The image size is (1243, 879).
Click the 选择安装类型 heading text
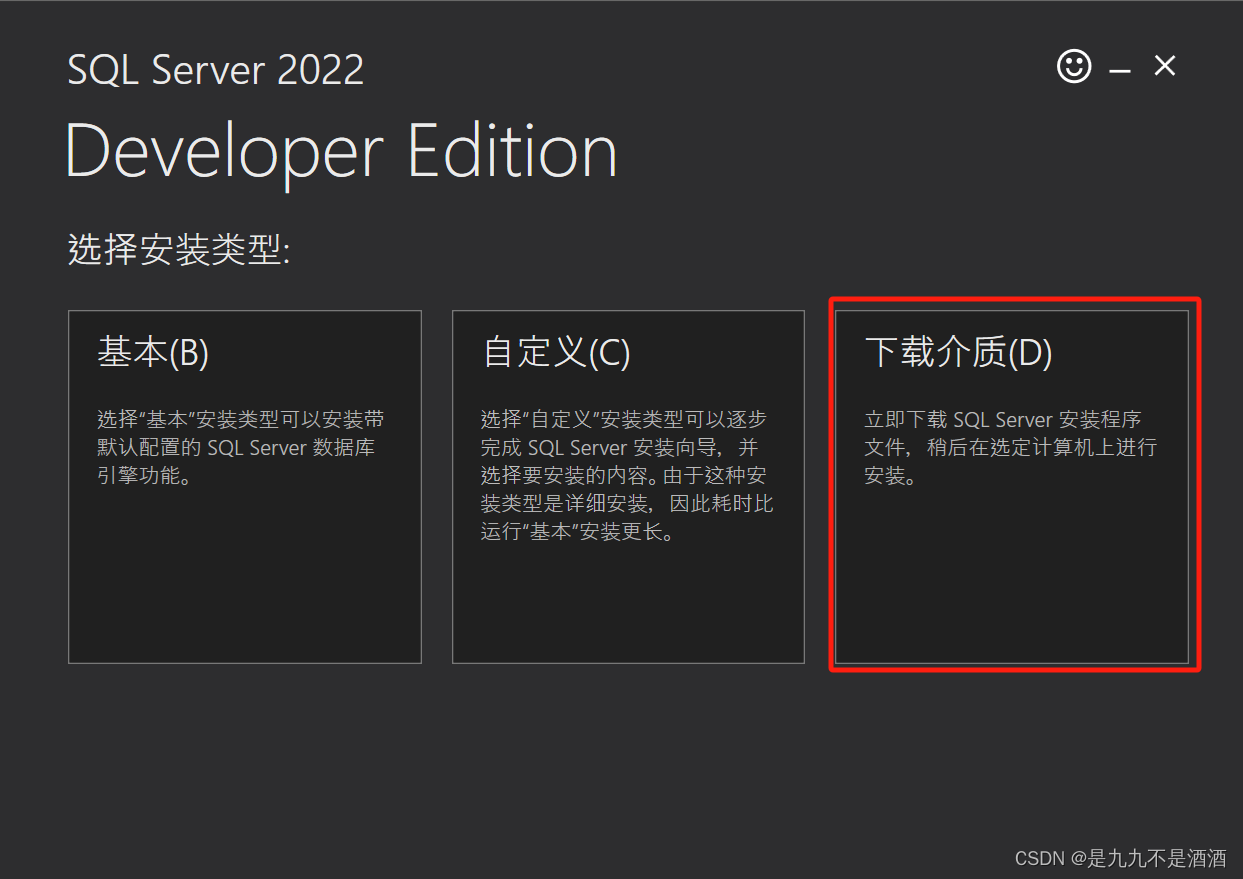pyautogui.click(x=179, y=249)
